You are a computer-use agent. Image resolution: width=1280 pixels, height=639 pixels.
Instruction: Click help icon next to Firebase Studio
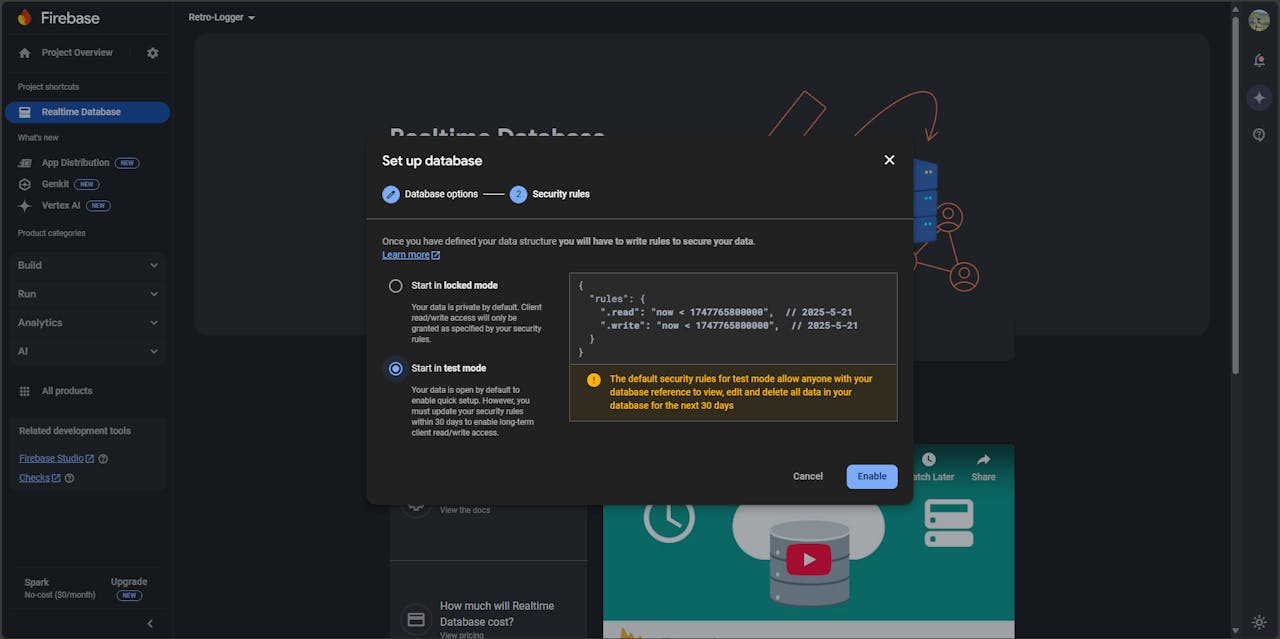click(x=103, y=459)
